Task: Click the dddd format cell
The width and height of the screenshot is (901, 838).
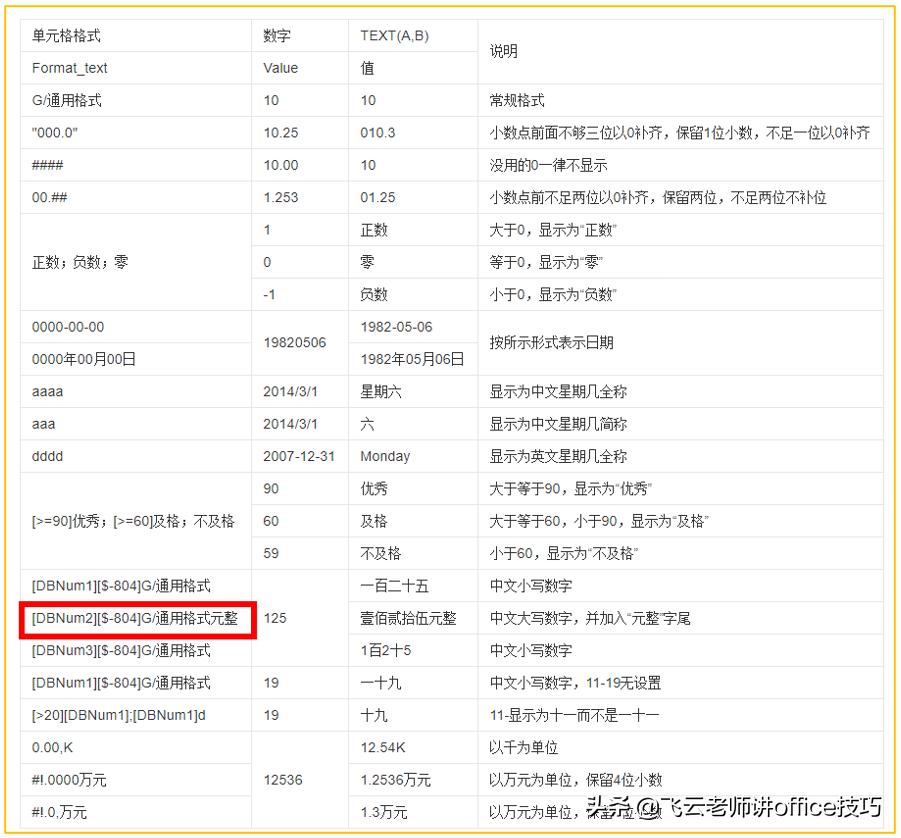Action: point(45,456)
